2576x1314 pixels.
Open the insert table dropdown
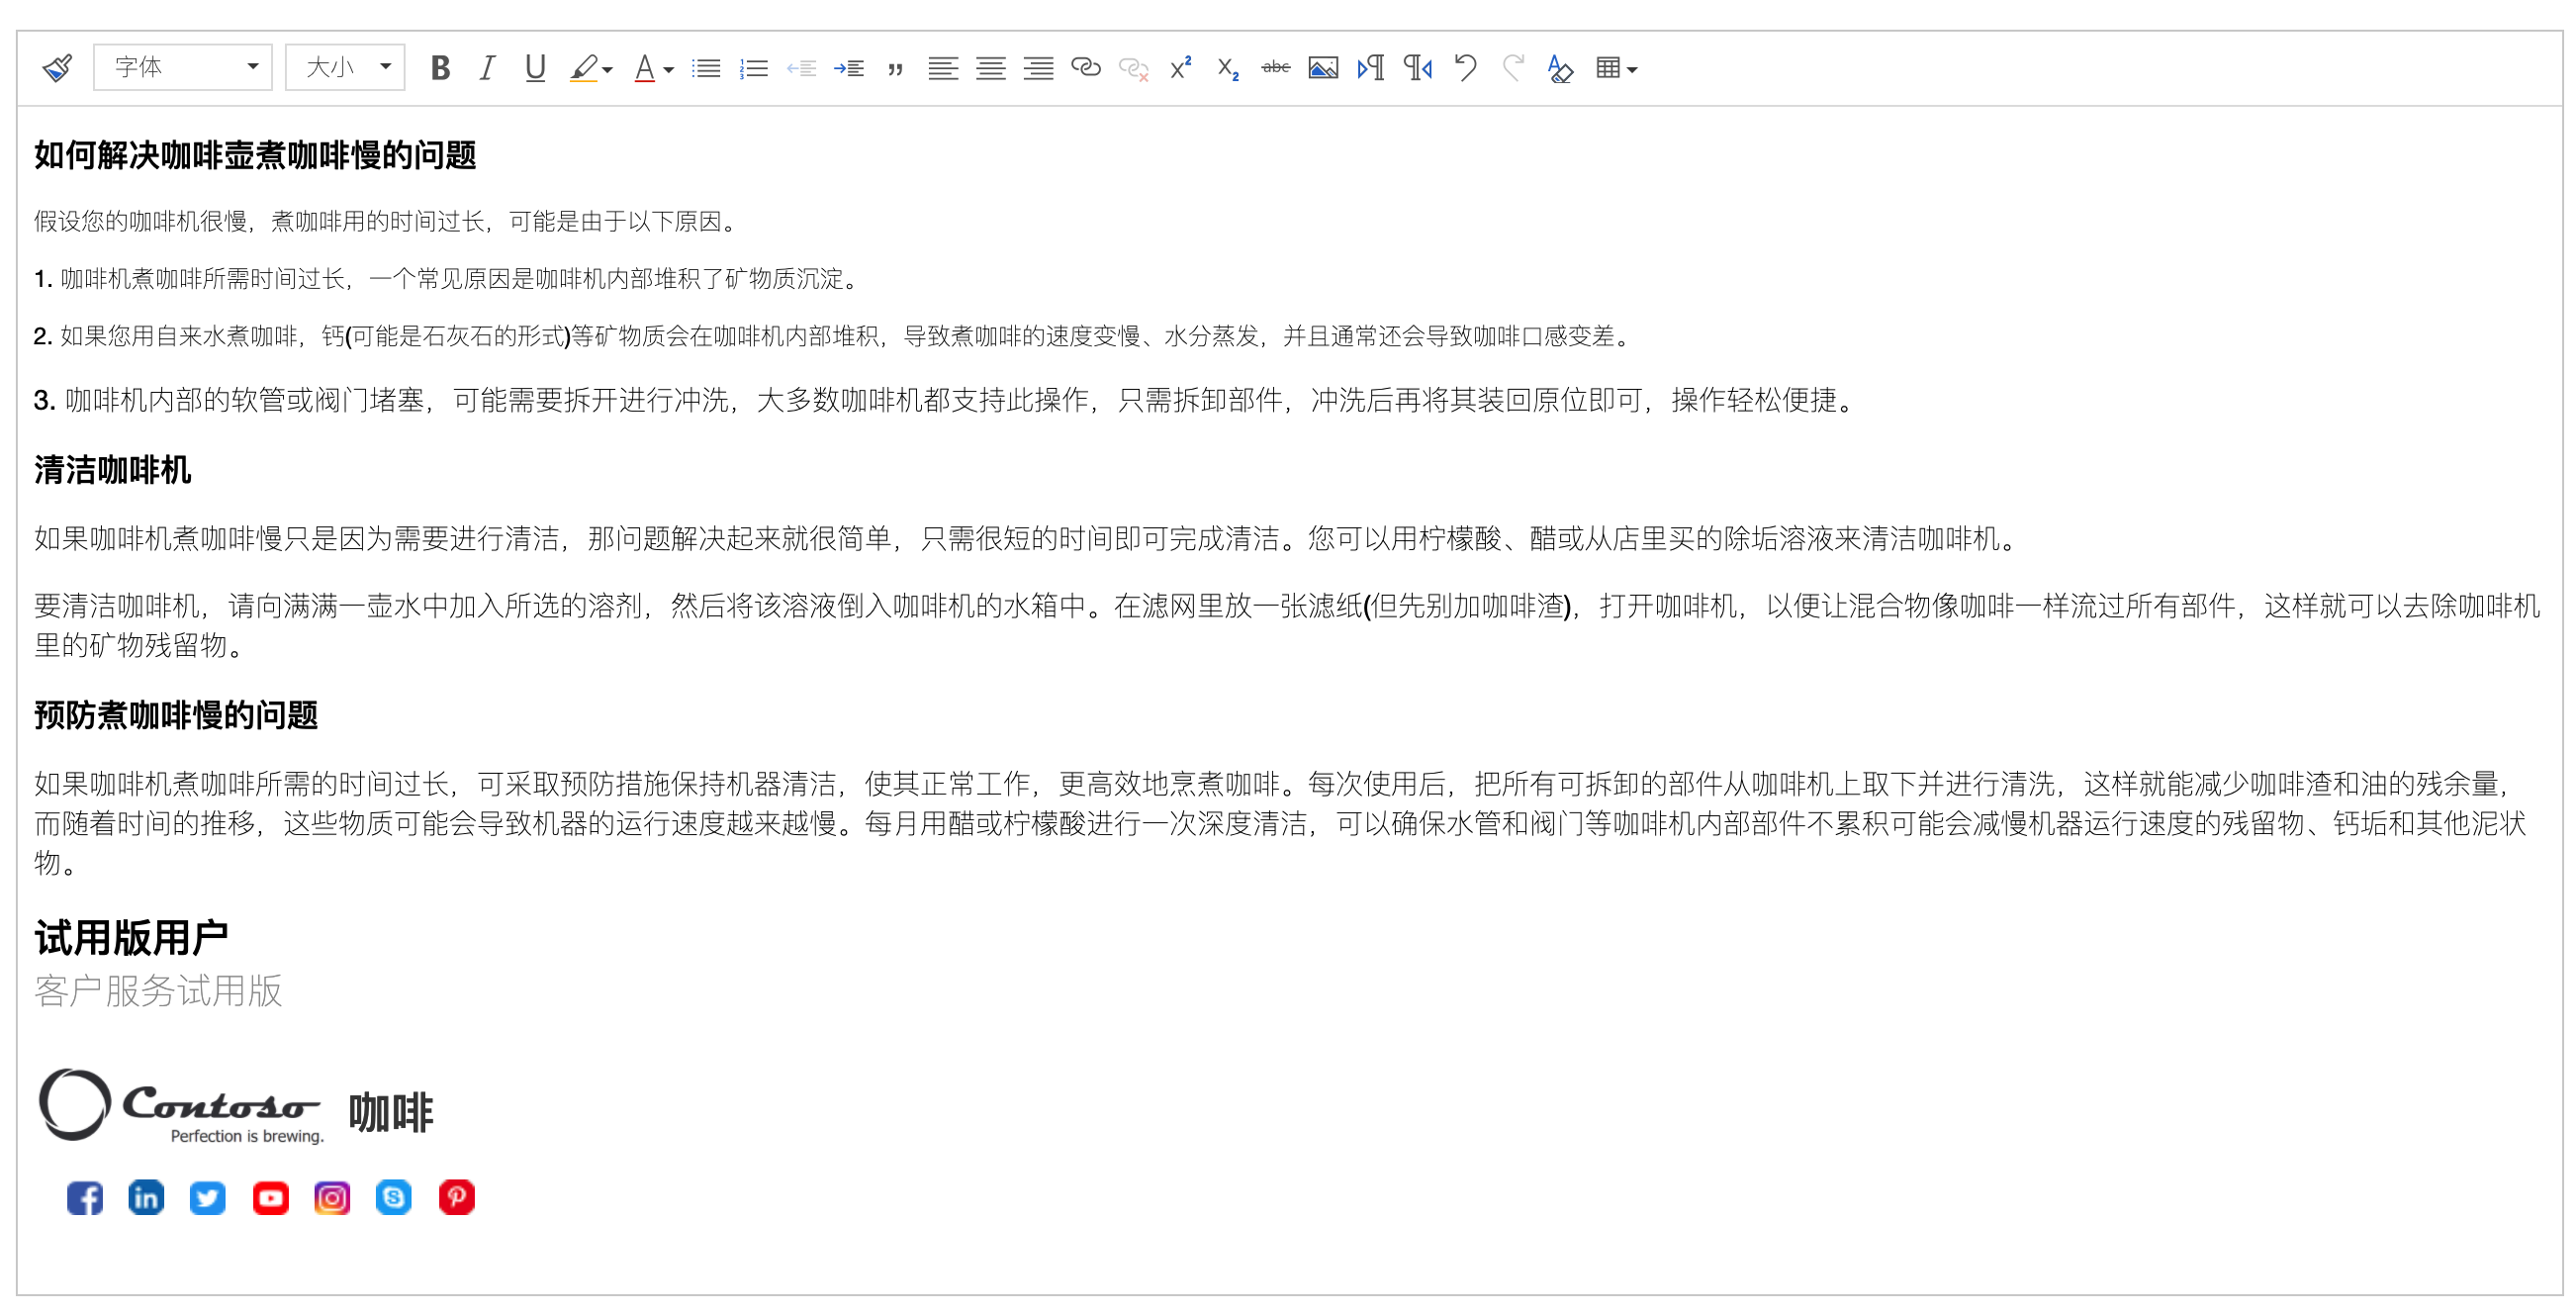coord(1616,68)
